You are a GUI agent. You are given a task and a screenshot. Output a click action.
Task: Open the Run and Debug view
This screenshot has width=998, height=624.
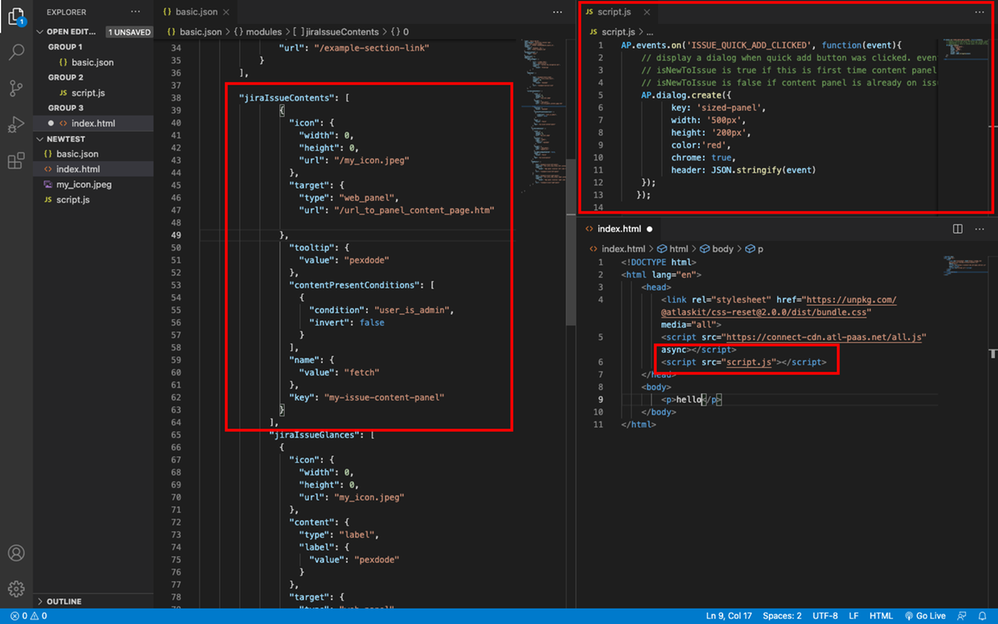pyautogui.click(x=16, y=124)
